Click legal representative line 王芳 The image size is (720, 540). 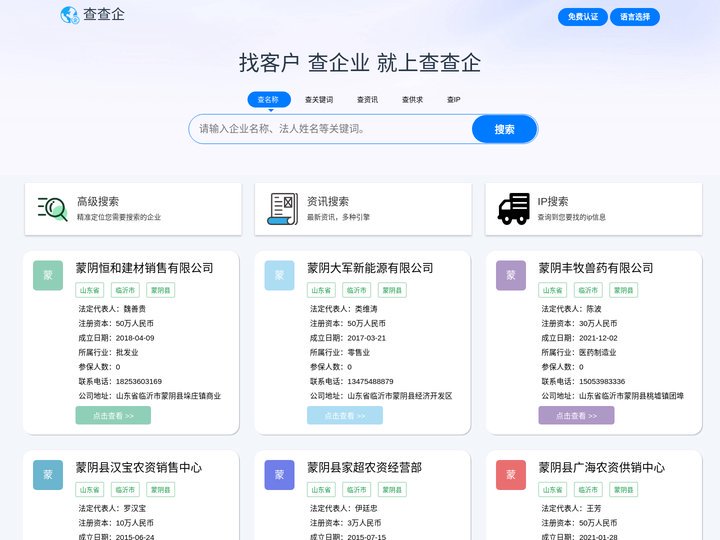[x=571, y=508]
